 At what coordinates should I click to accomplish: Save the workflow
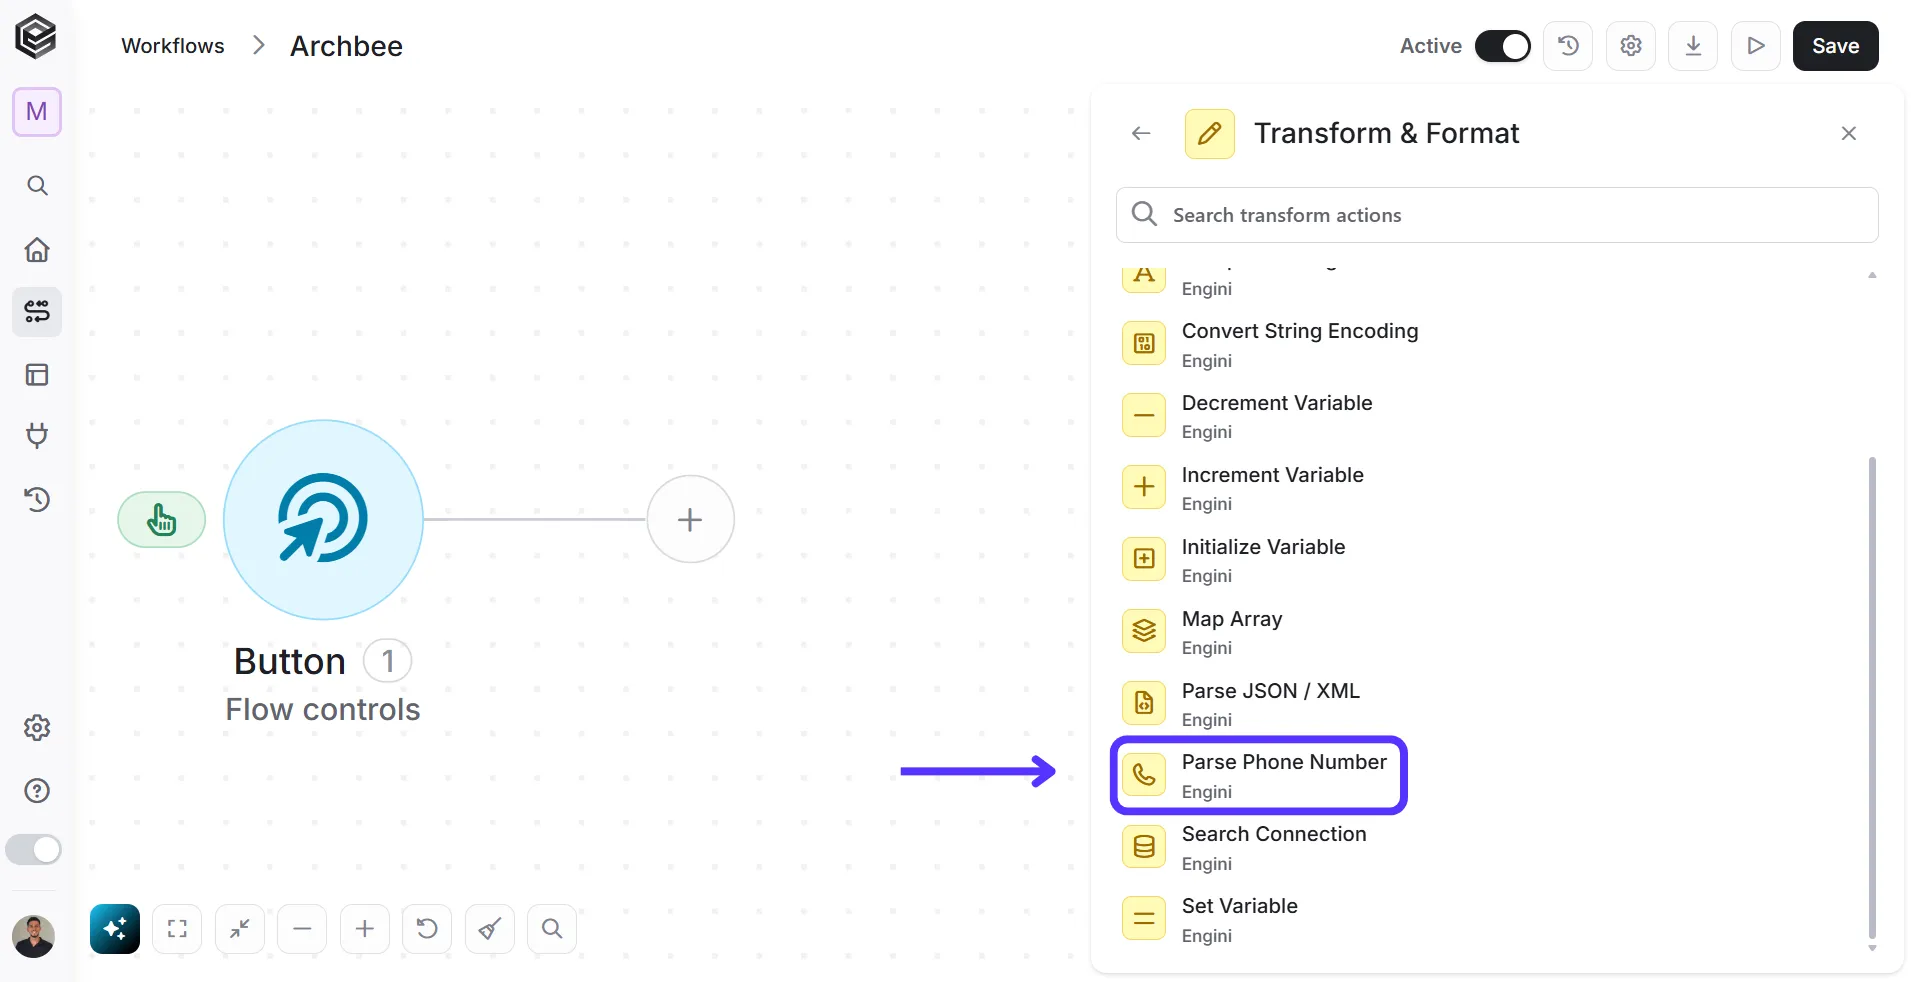click(1835, 46)
